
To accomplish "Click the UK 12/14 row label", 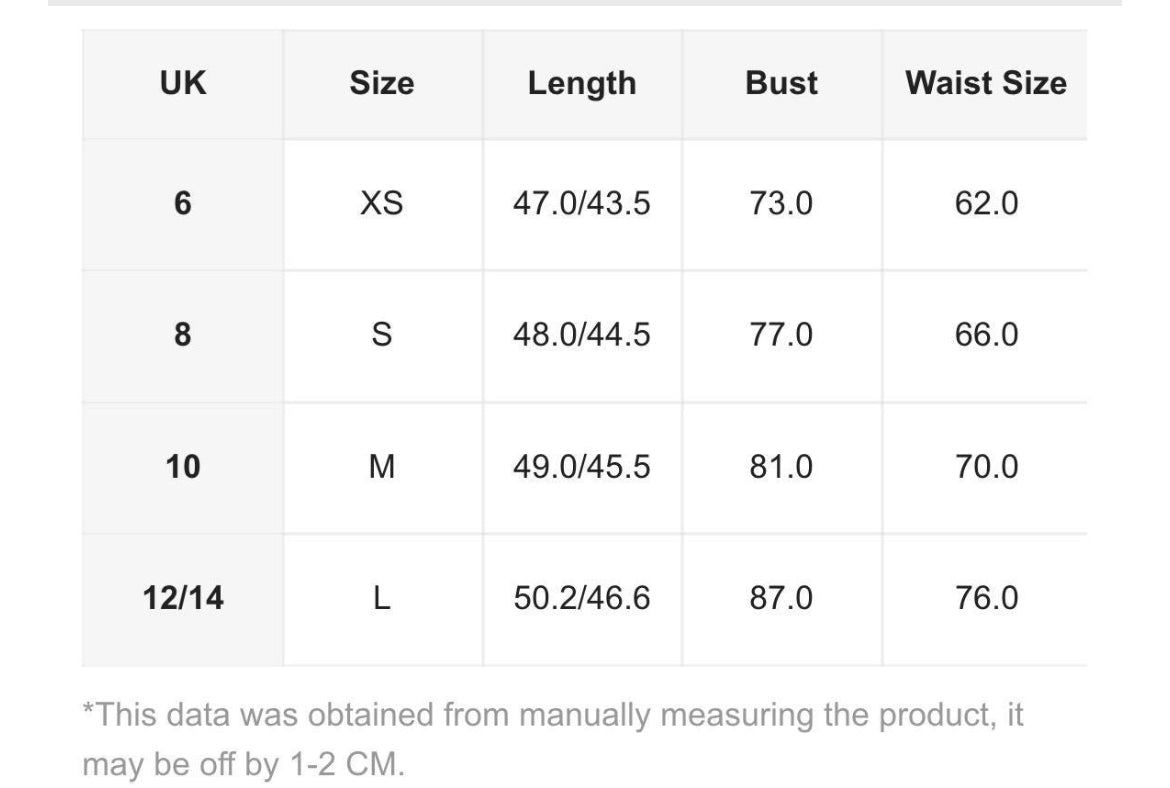I will click(182, 599).
